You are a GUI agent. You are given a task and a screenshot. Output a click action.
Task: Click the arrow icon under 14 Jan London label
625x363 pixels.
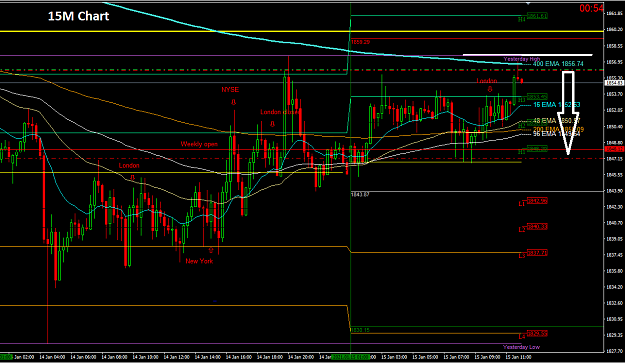click(133, 177)
